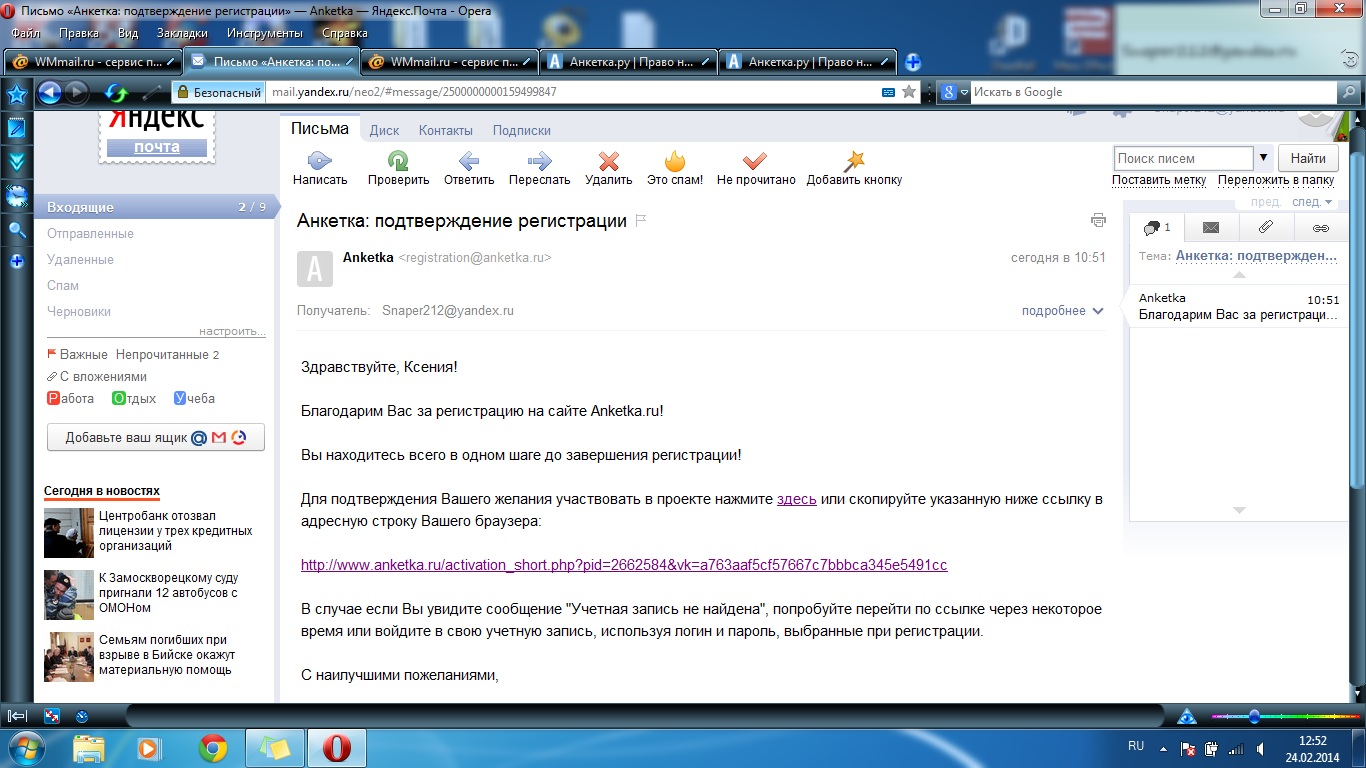Open the Opera downloads panel in sidebar
This screenshot has height=768, width=1366.
click(x=17, y=162)
